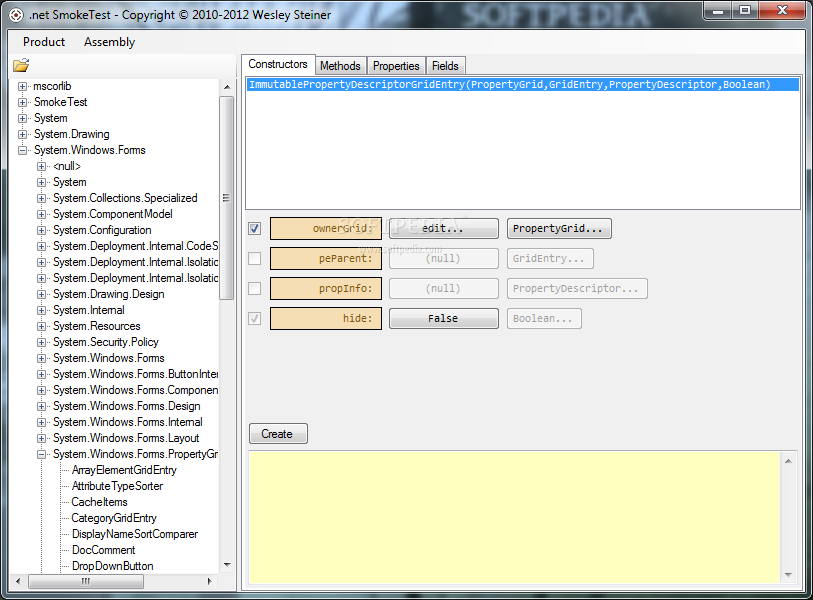Enable the propInfo checkbox
The image size is (813, 600).
(x=255, y=288)
